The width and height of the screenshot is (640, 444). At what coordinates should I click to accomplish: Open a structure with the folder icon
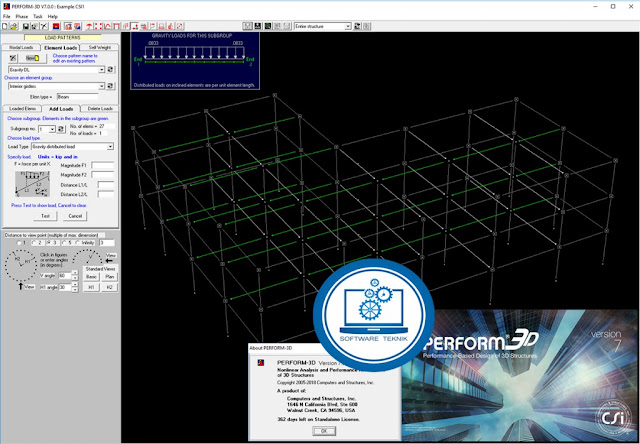[x=14, y=26]
